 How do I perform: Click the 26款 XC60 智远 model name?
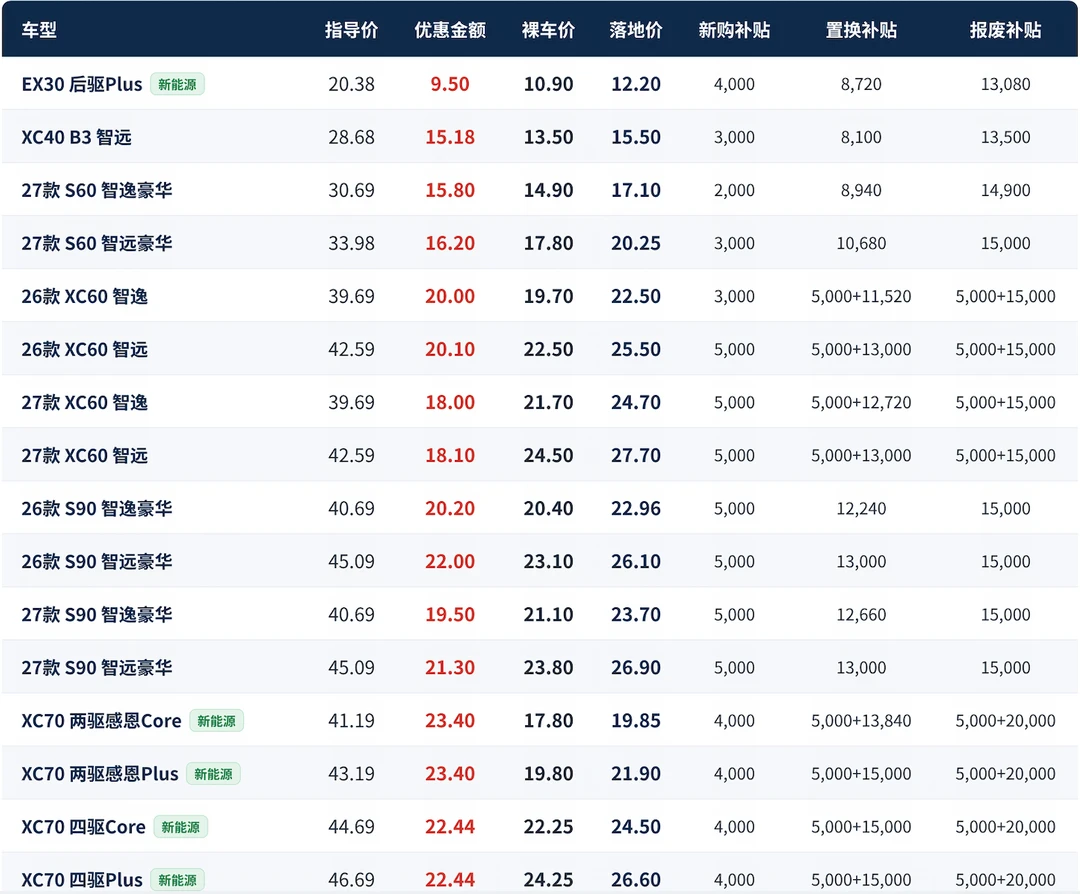tap(85, 349)
